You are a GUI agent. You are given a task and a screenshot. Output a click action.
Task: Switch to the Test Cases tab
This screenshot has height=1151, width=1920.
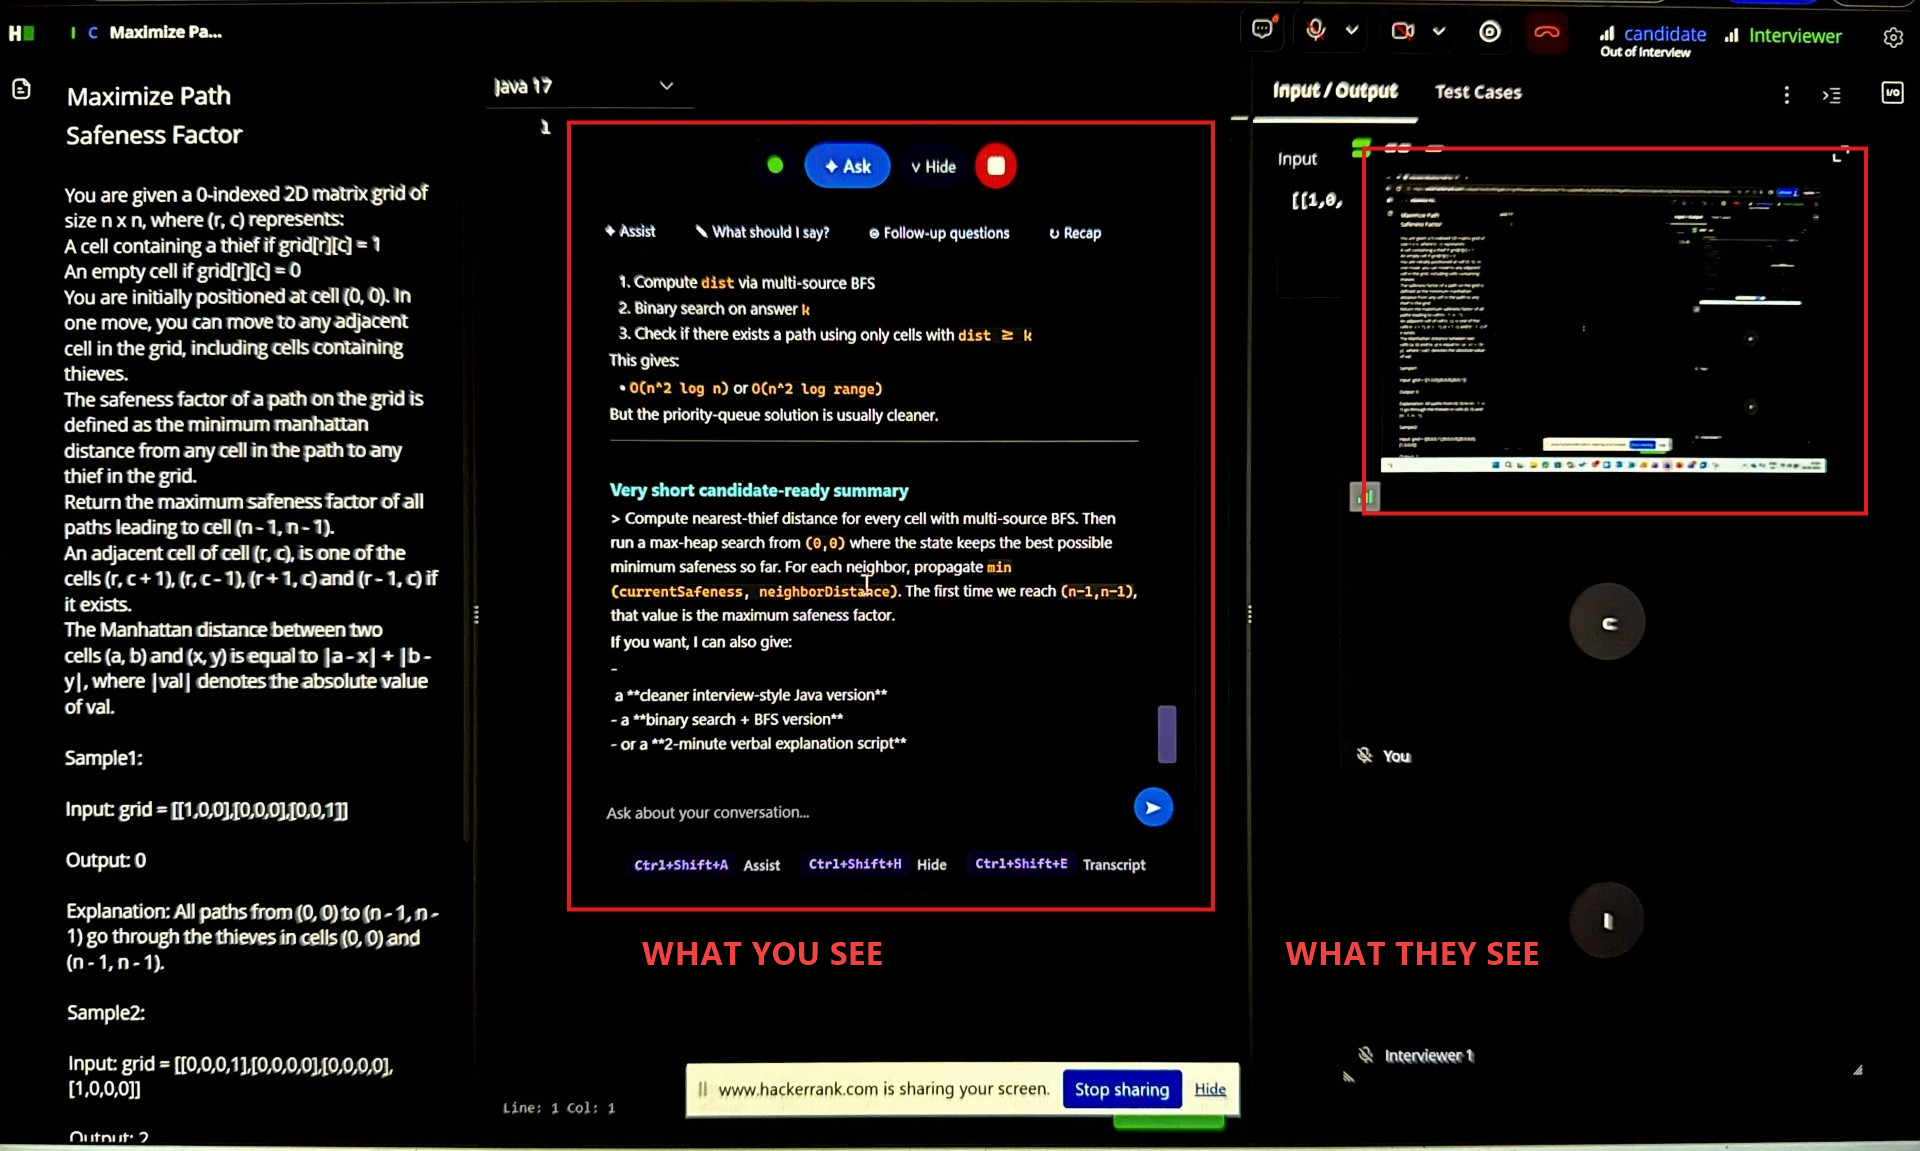coord(1478,91)
